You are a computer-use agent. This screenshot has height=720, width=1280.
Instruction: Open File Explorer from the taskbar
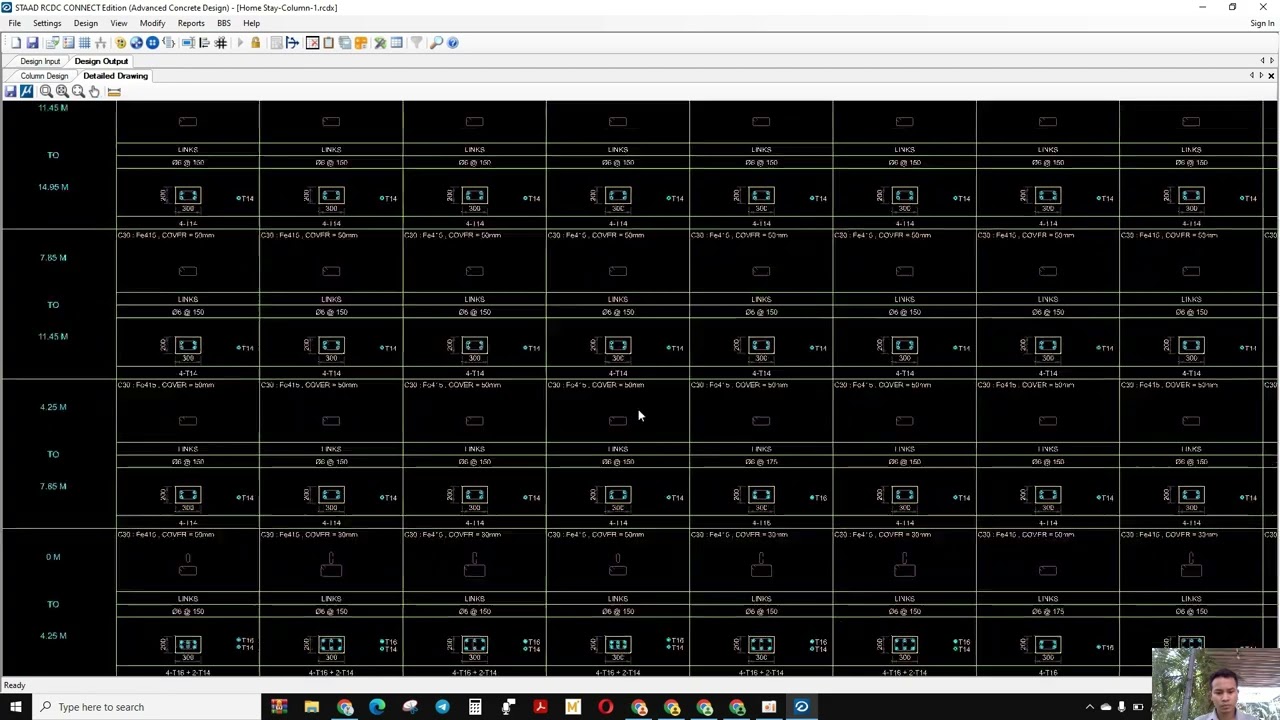pyautogui.click(x=311, y=707)
